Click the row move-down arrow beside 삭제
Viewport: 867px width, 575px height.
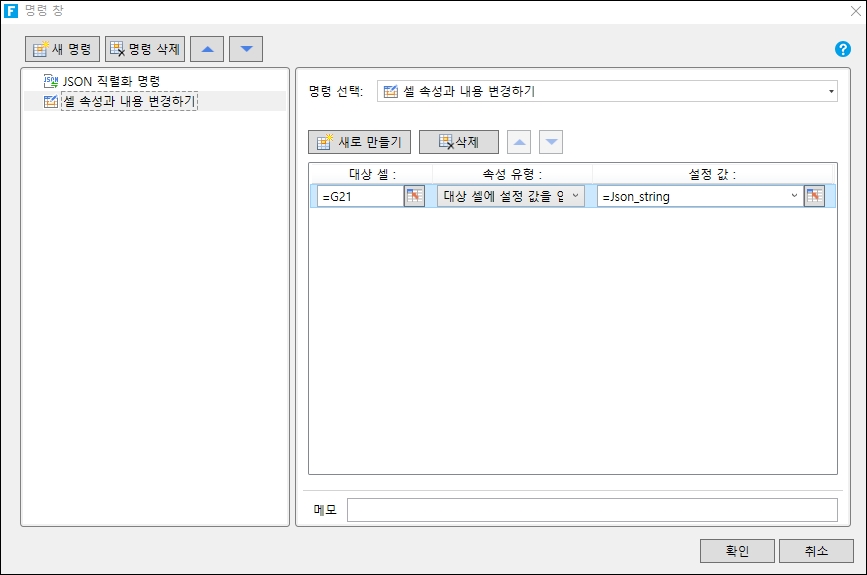click(x=551, y=142)
